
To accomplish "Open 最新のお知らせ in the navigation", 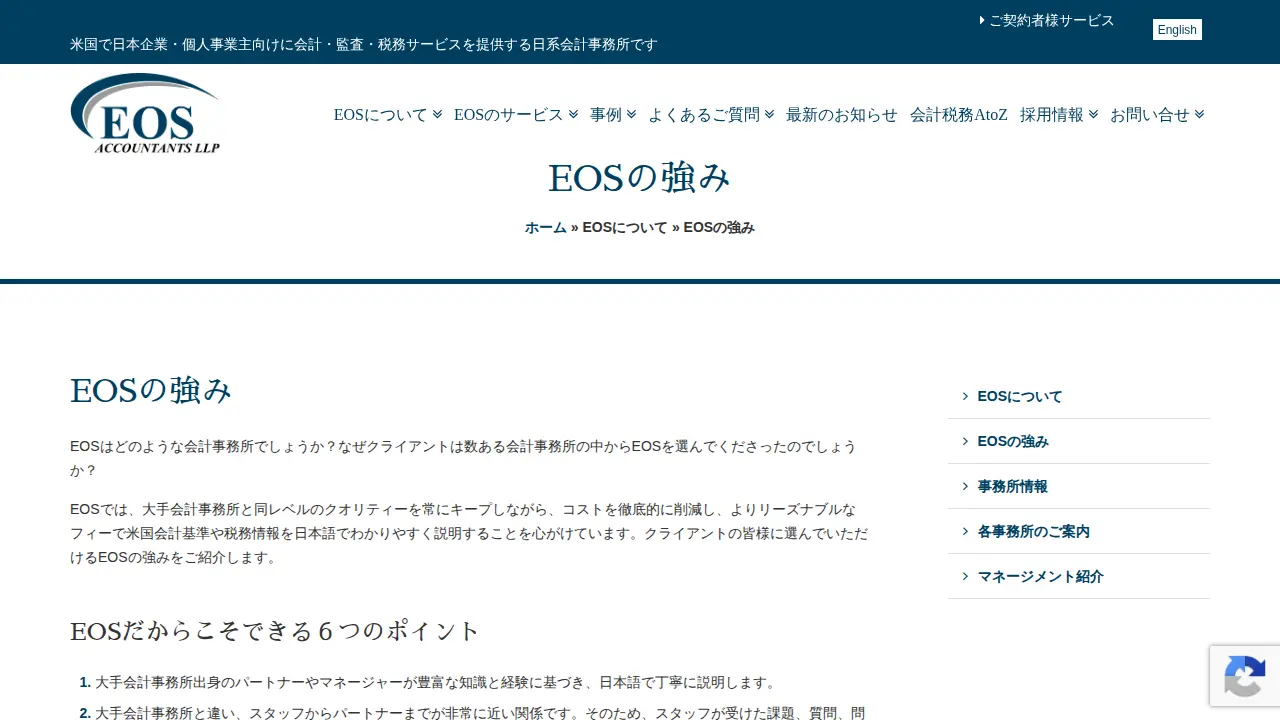I will (842, 115).
